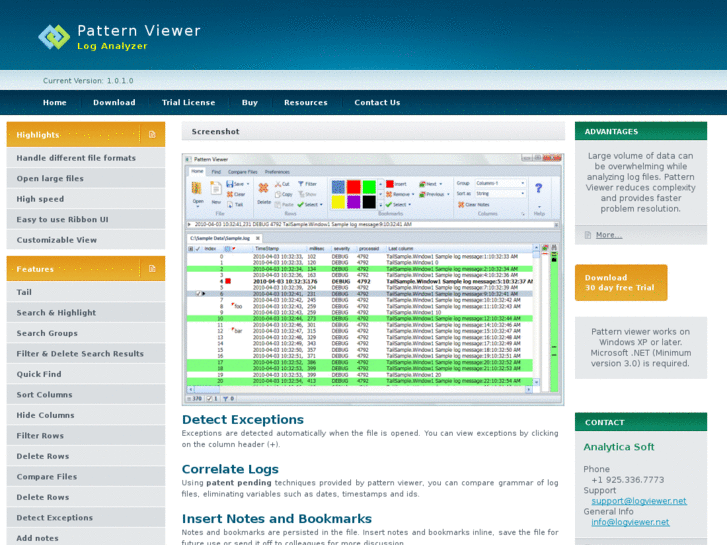The width and height of the screenshot is (727, 545).
Task: Click the binoculars icon right of grid
Action: 554,248
